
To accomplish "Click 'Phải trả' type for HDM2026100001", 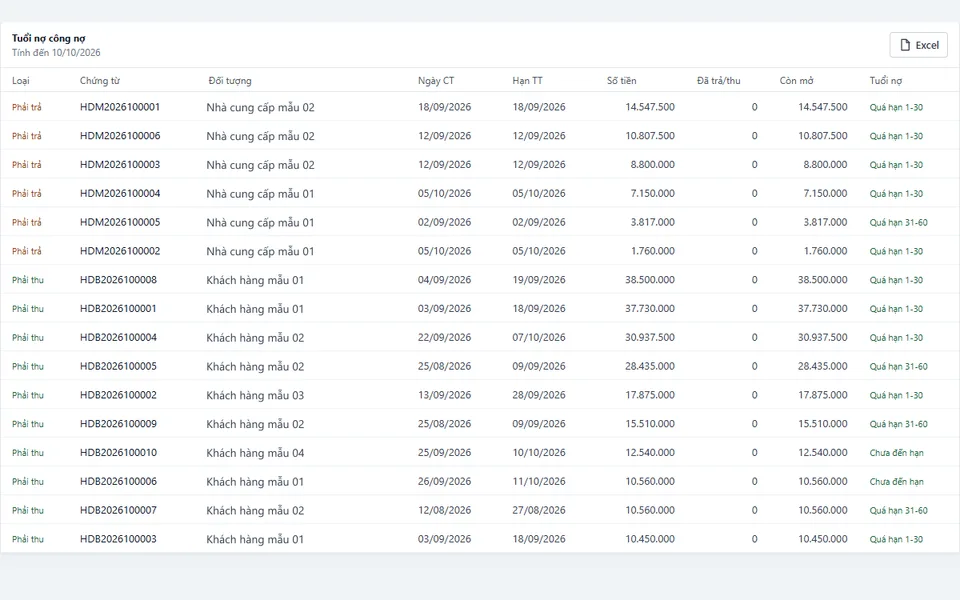I will [27, 107].
